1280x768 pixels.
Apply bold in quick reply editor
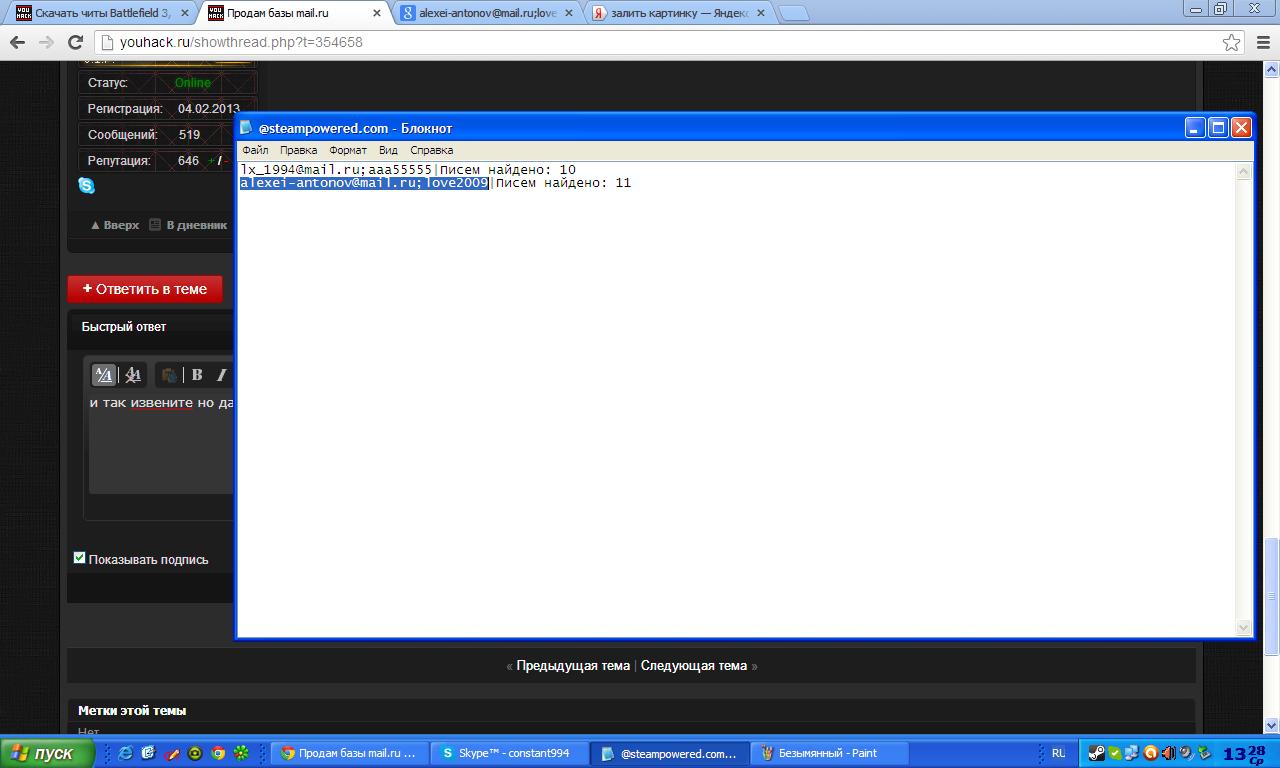pyautogui.click(x=197, y=375)
